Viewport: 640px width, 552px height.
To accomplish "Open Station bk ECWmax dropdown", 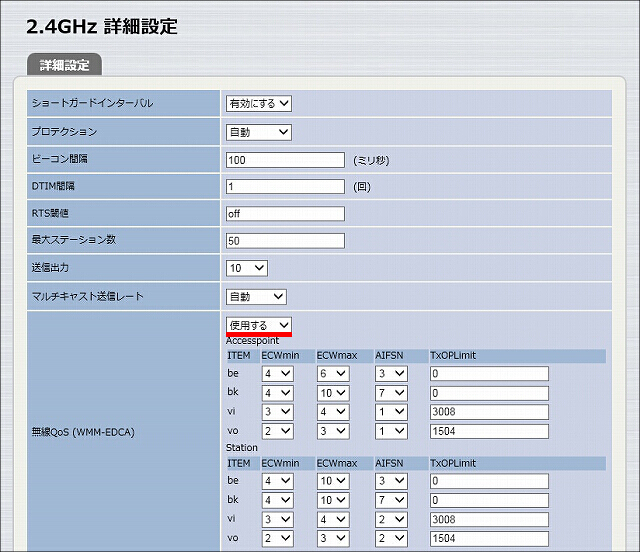I will [333, 501].
